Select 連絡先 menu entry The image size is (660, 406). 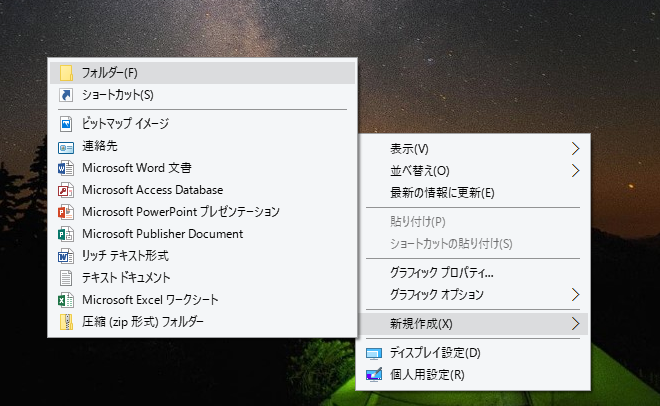(x=202, y=146)
